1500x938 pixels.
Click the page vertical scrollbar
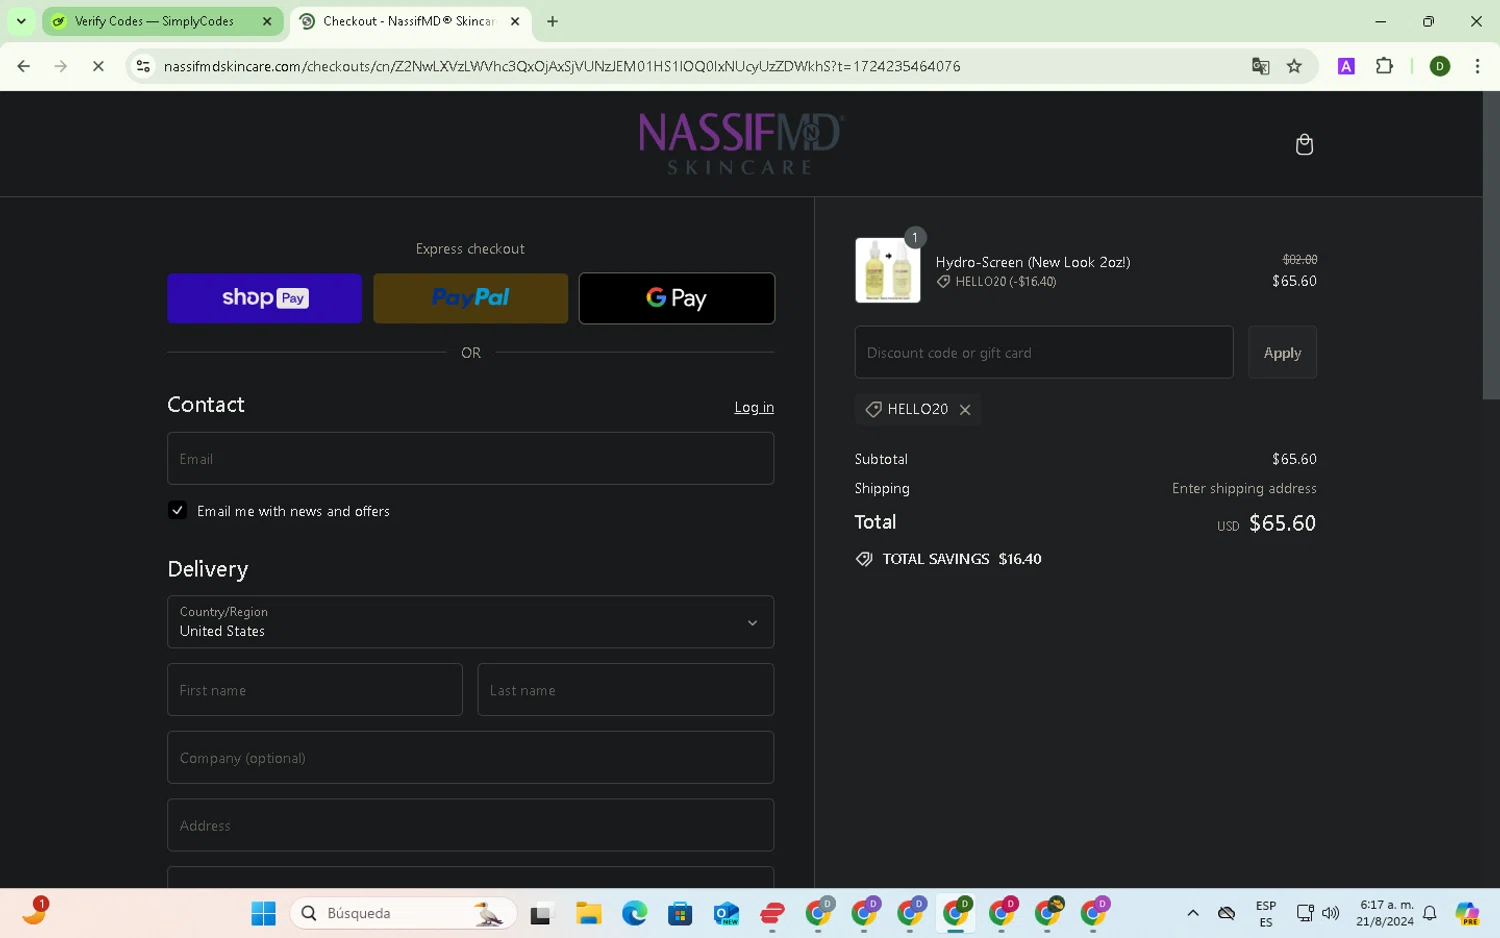coord(1491,247)
